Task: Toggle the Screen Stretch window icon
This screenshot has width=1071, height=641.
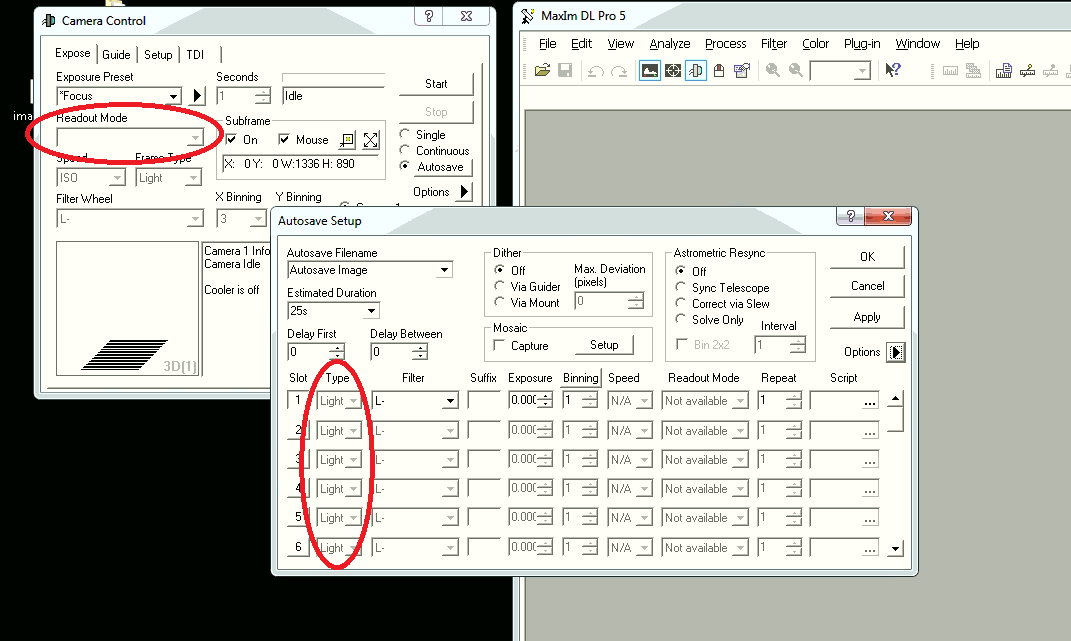Action: tap(650, 70)
